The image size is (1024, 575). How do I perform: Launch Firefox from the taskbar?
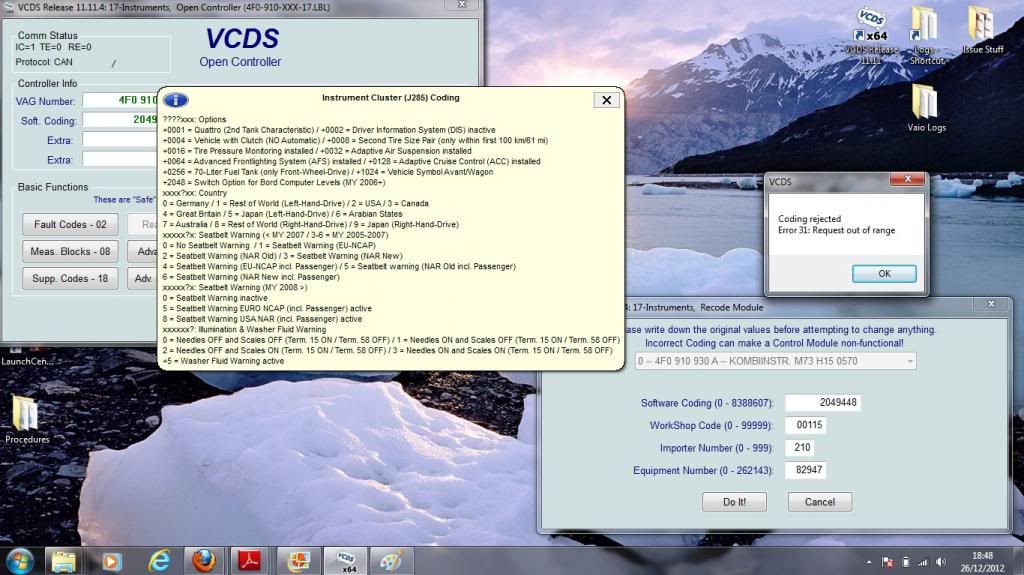point(204,561)
